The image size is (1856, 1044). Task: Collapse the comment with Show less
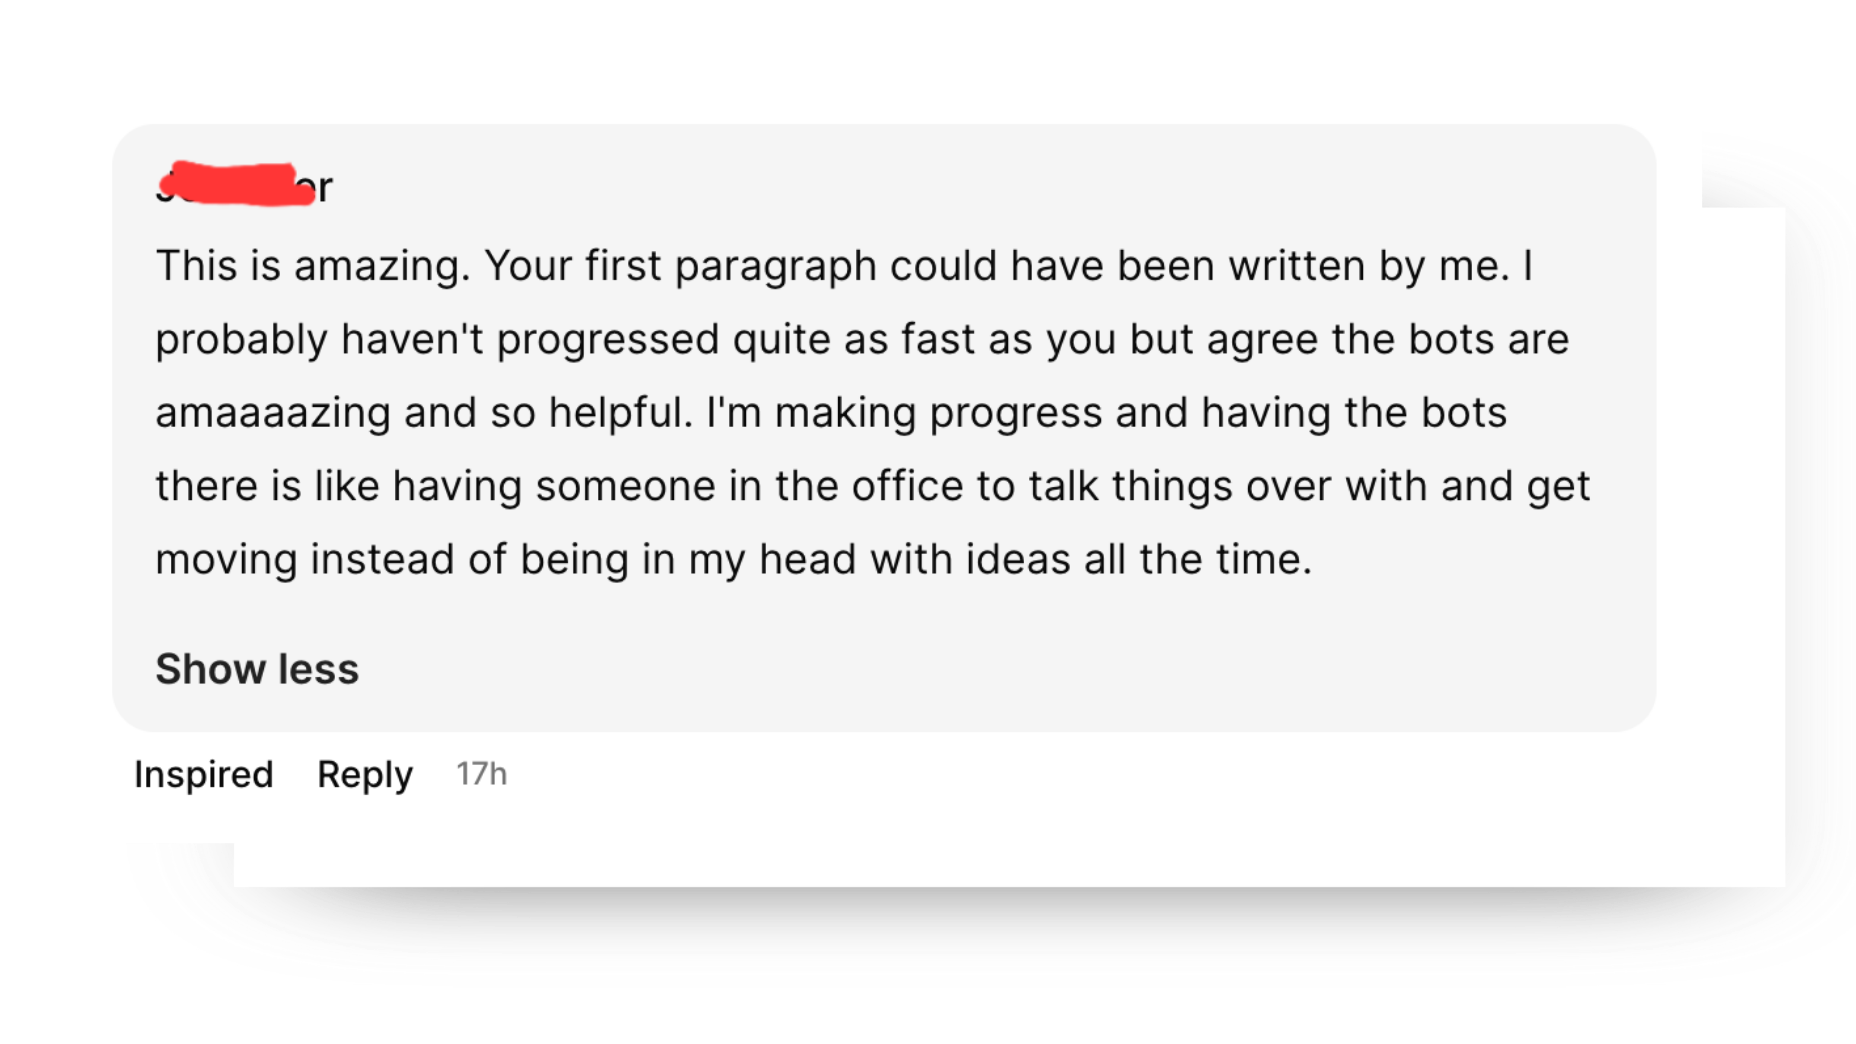pyautogui.click(x=257, y=669)
